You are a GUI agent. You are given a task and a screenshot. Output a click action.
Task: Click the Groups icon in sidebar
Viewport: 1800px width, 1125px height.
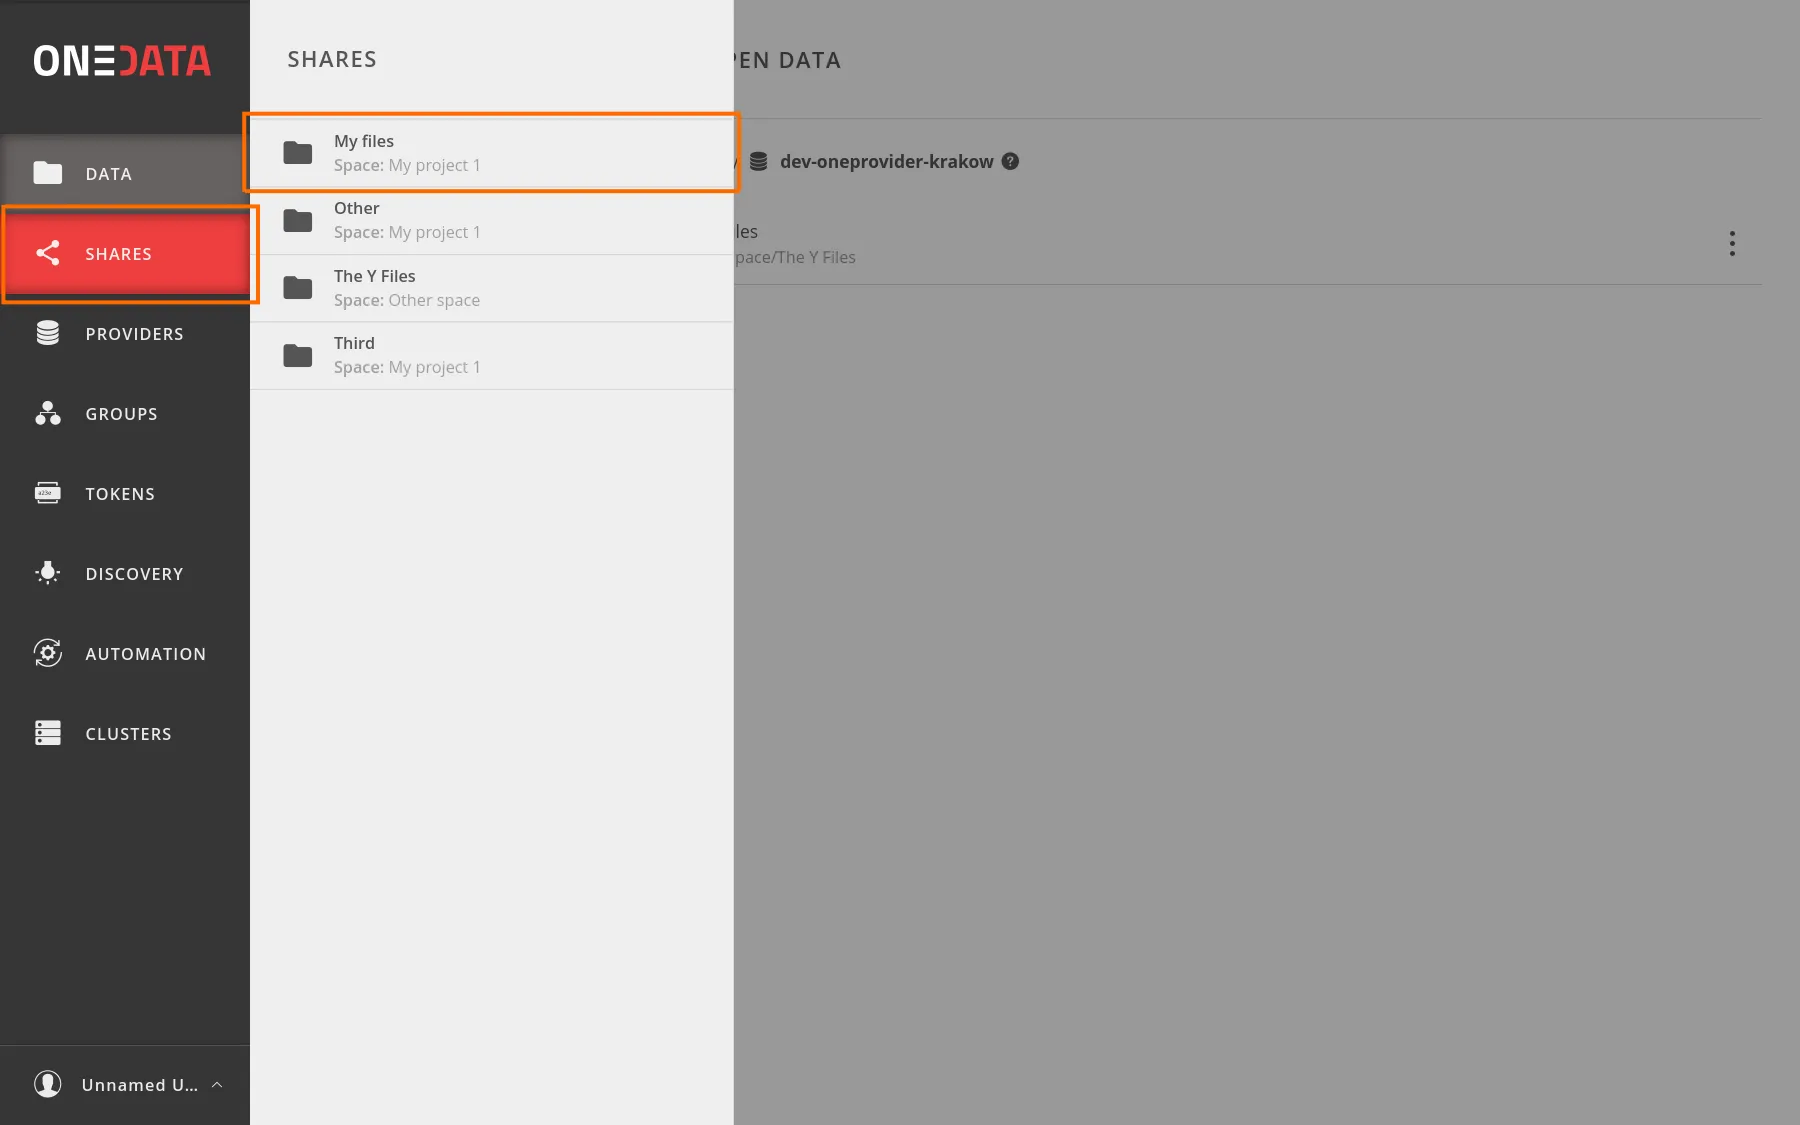coord(47,413)
